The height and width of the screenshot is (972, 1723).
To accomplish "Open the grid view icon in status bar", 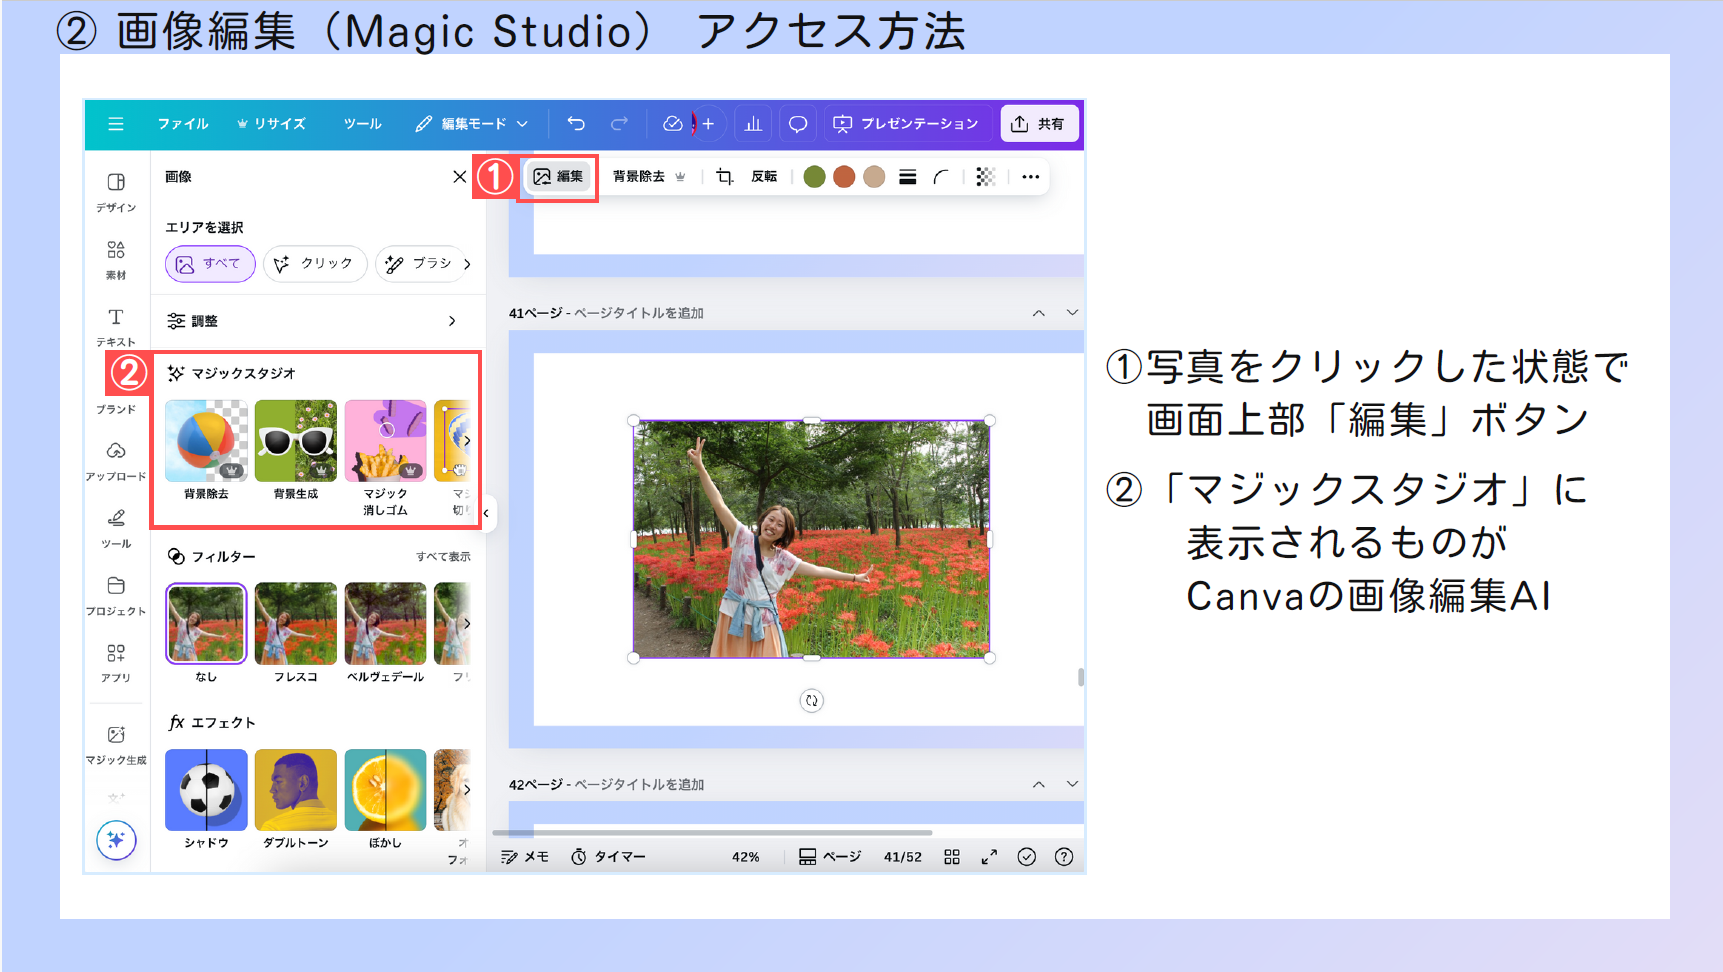I will pyautogui.click(x=952, y=857).
